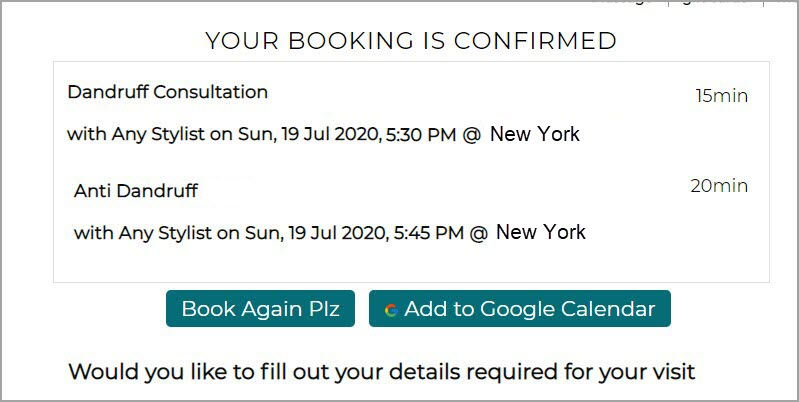The image size is (799, 402).
Task: Click the 5:45 PM appointment details line
Action: tap(330, 233)
